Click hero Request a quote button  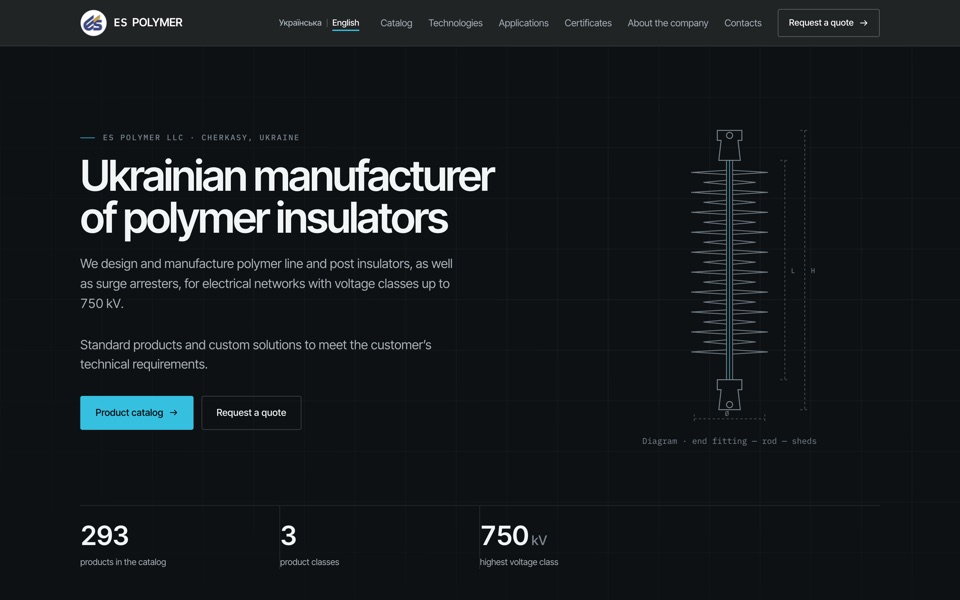pos(251,413)
